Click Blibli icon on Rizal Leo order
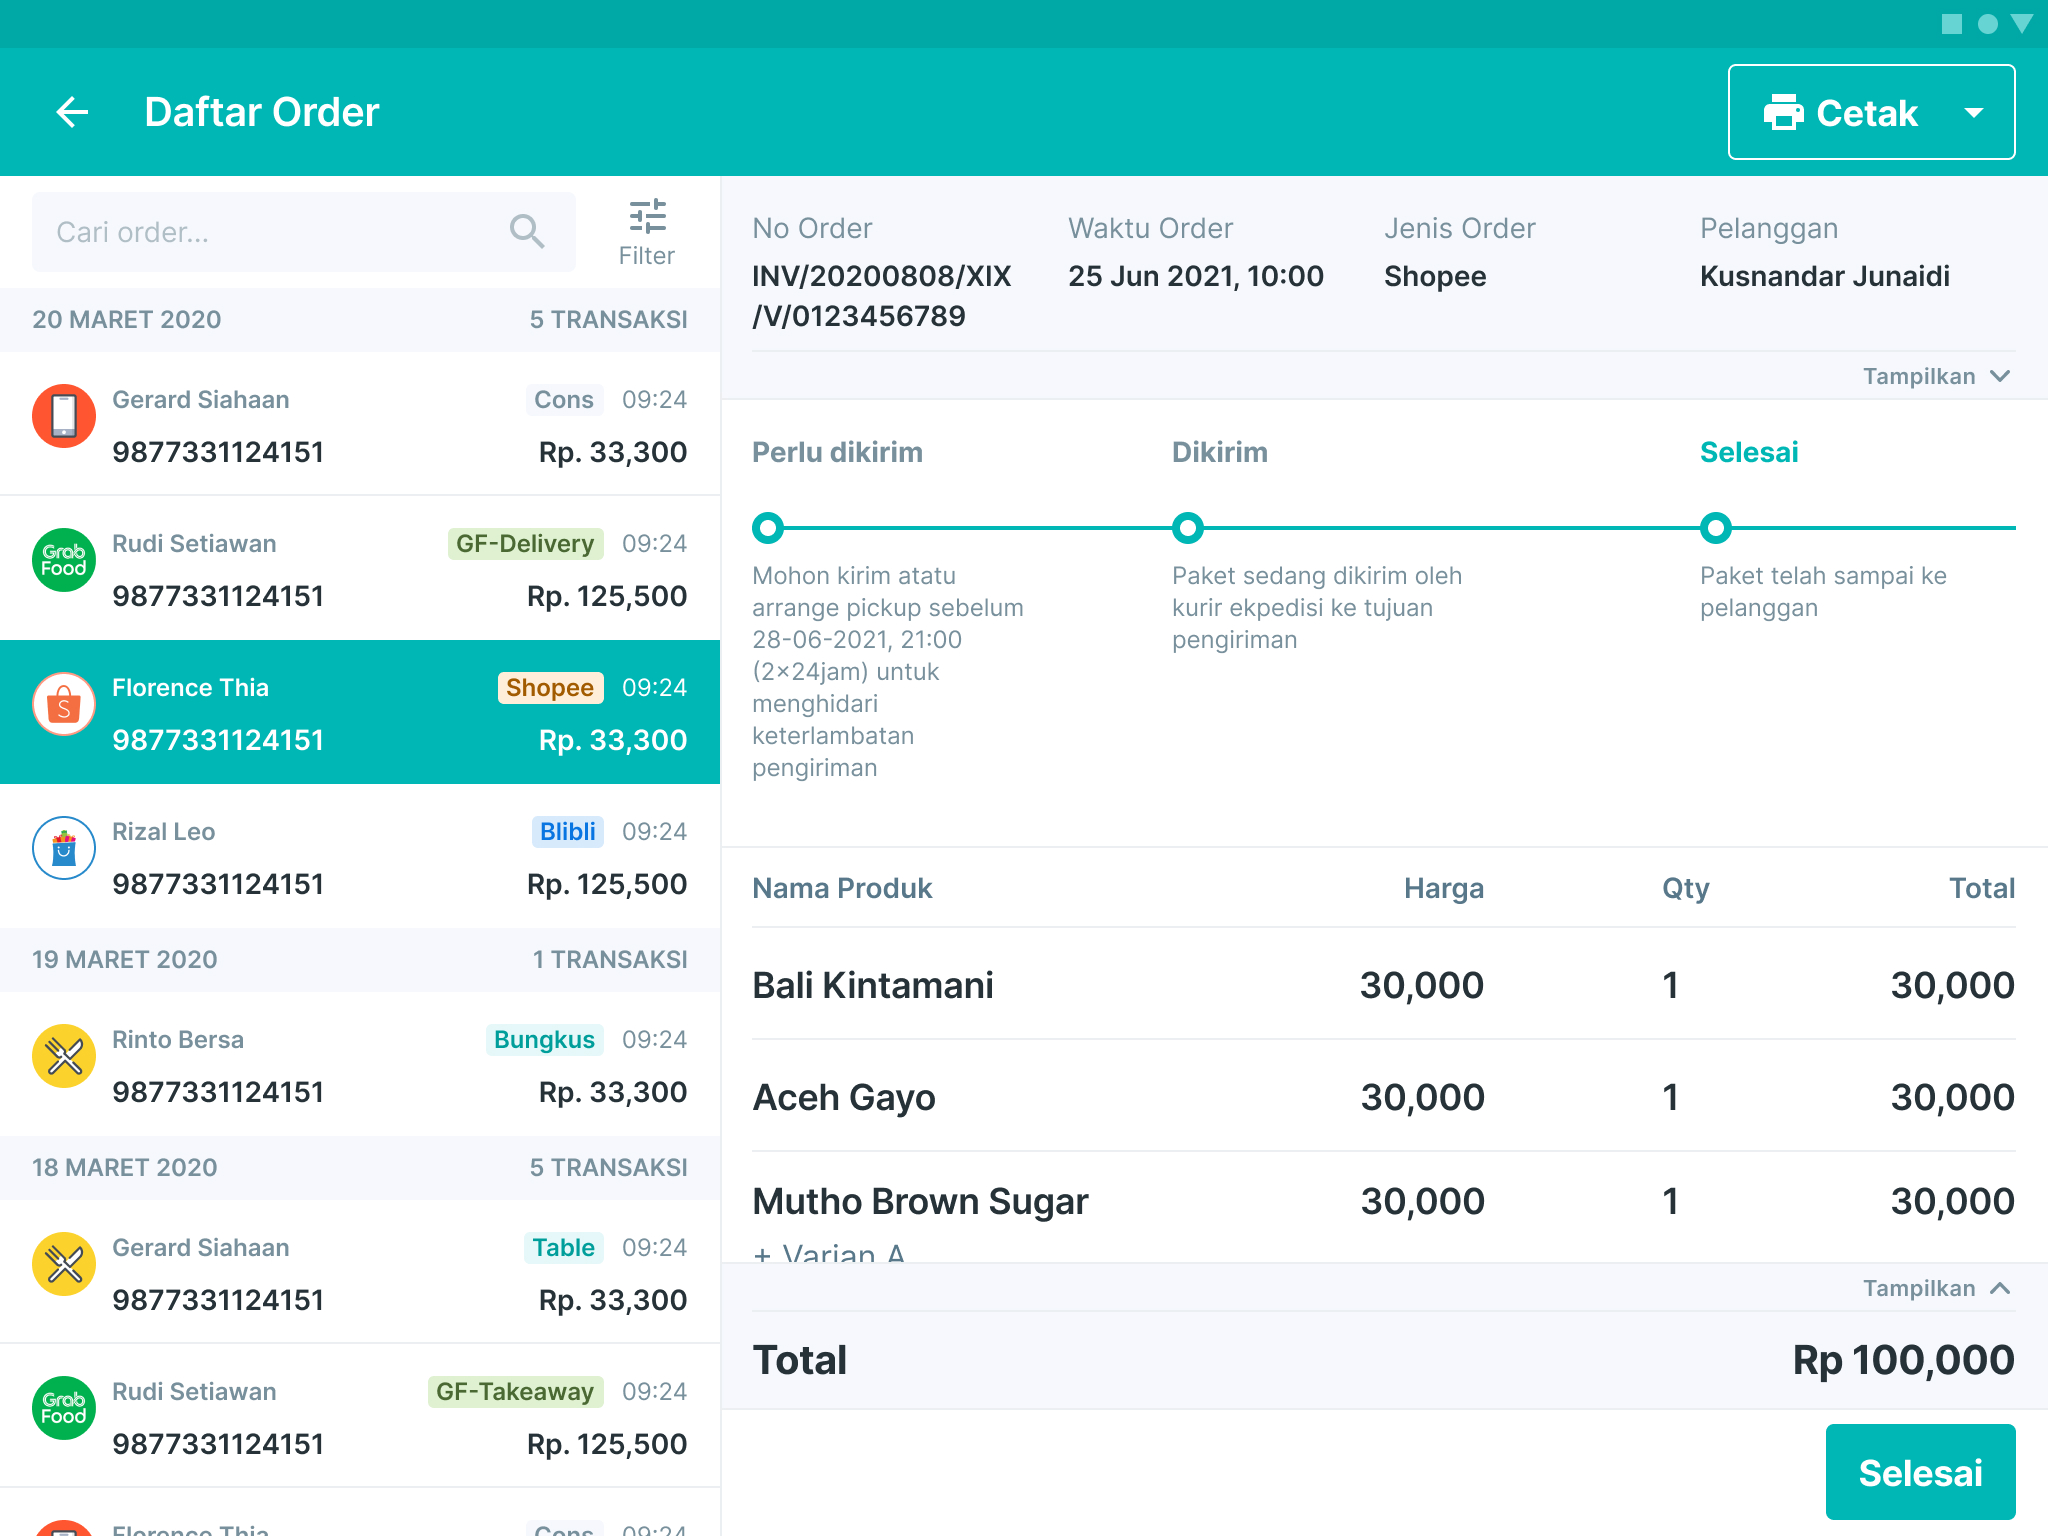 64,848
